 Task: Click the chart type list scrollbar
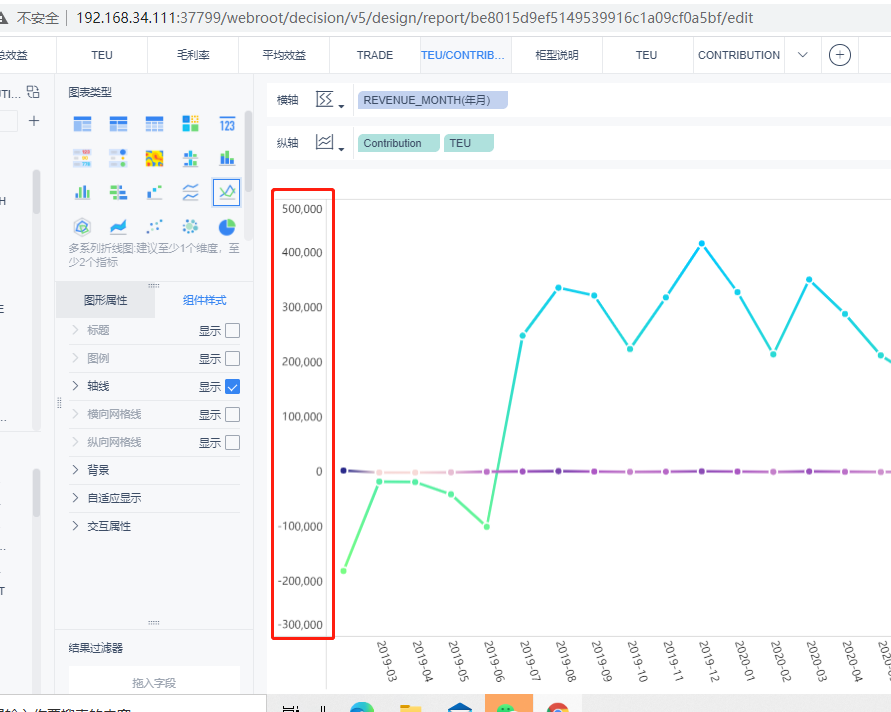click(x=248, y=151)
